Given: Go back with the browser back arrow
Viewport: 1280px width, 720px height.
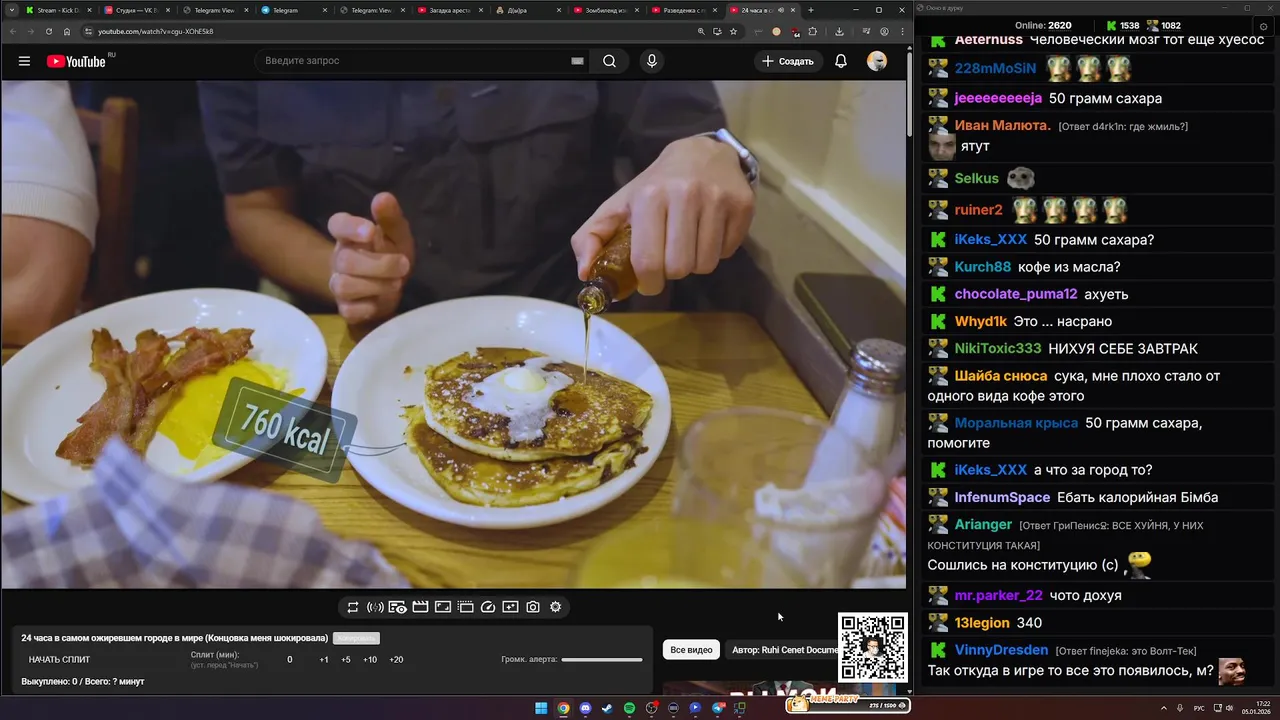Looking at the screenshot, I should coord(12,31).
